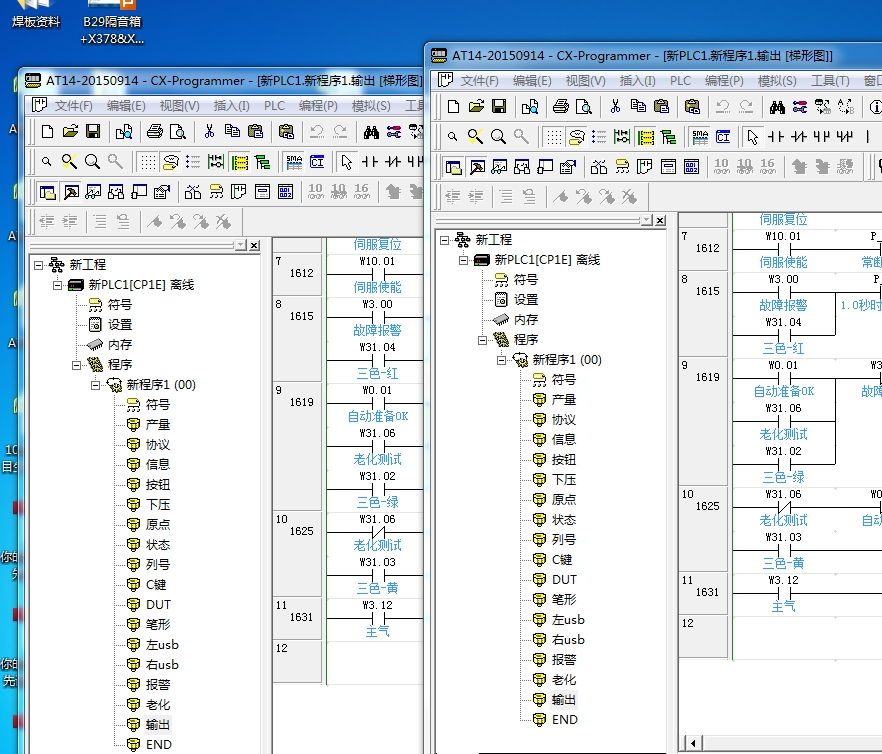The image size is (882, 754).
Task: Open file via folder icon in right window
Action: [x=476, y=106]
